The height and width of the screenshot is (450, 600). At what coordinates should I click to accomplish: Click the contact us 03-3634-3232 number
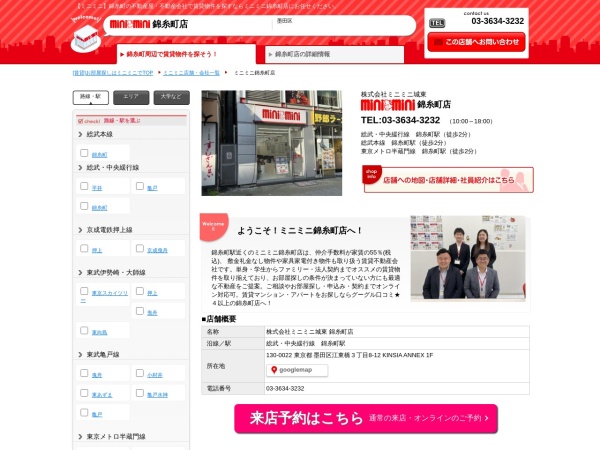(497, 21)
